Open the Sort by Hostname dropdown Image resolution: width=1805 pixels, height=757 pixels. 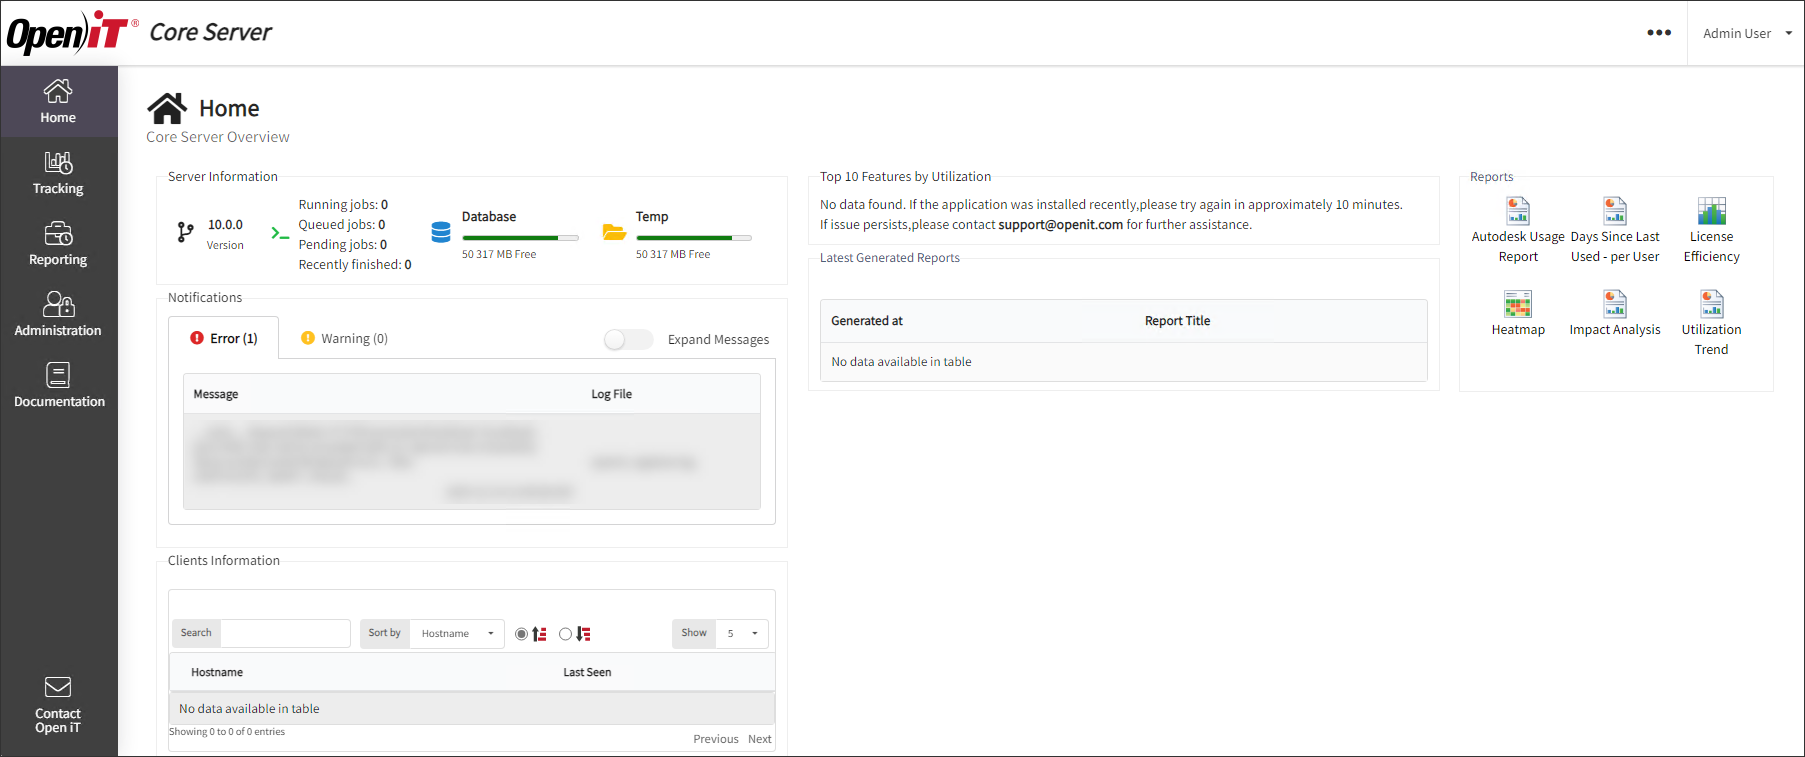click(457, 634)
